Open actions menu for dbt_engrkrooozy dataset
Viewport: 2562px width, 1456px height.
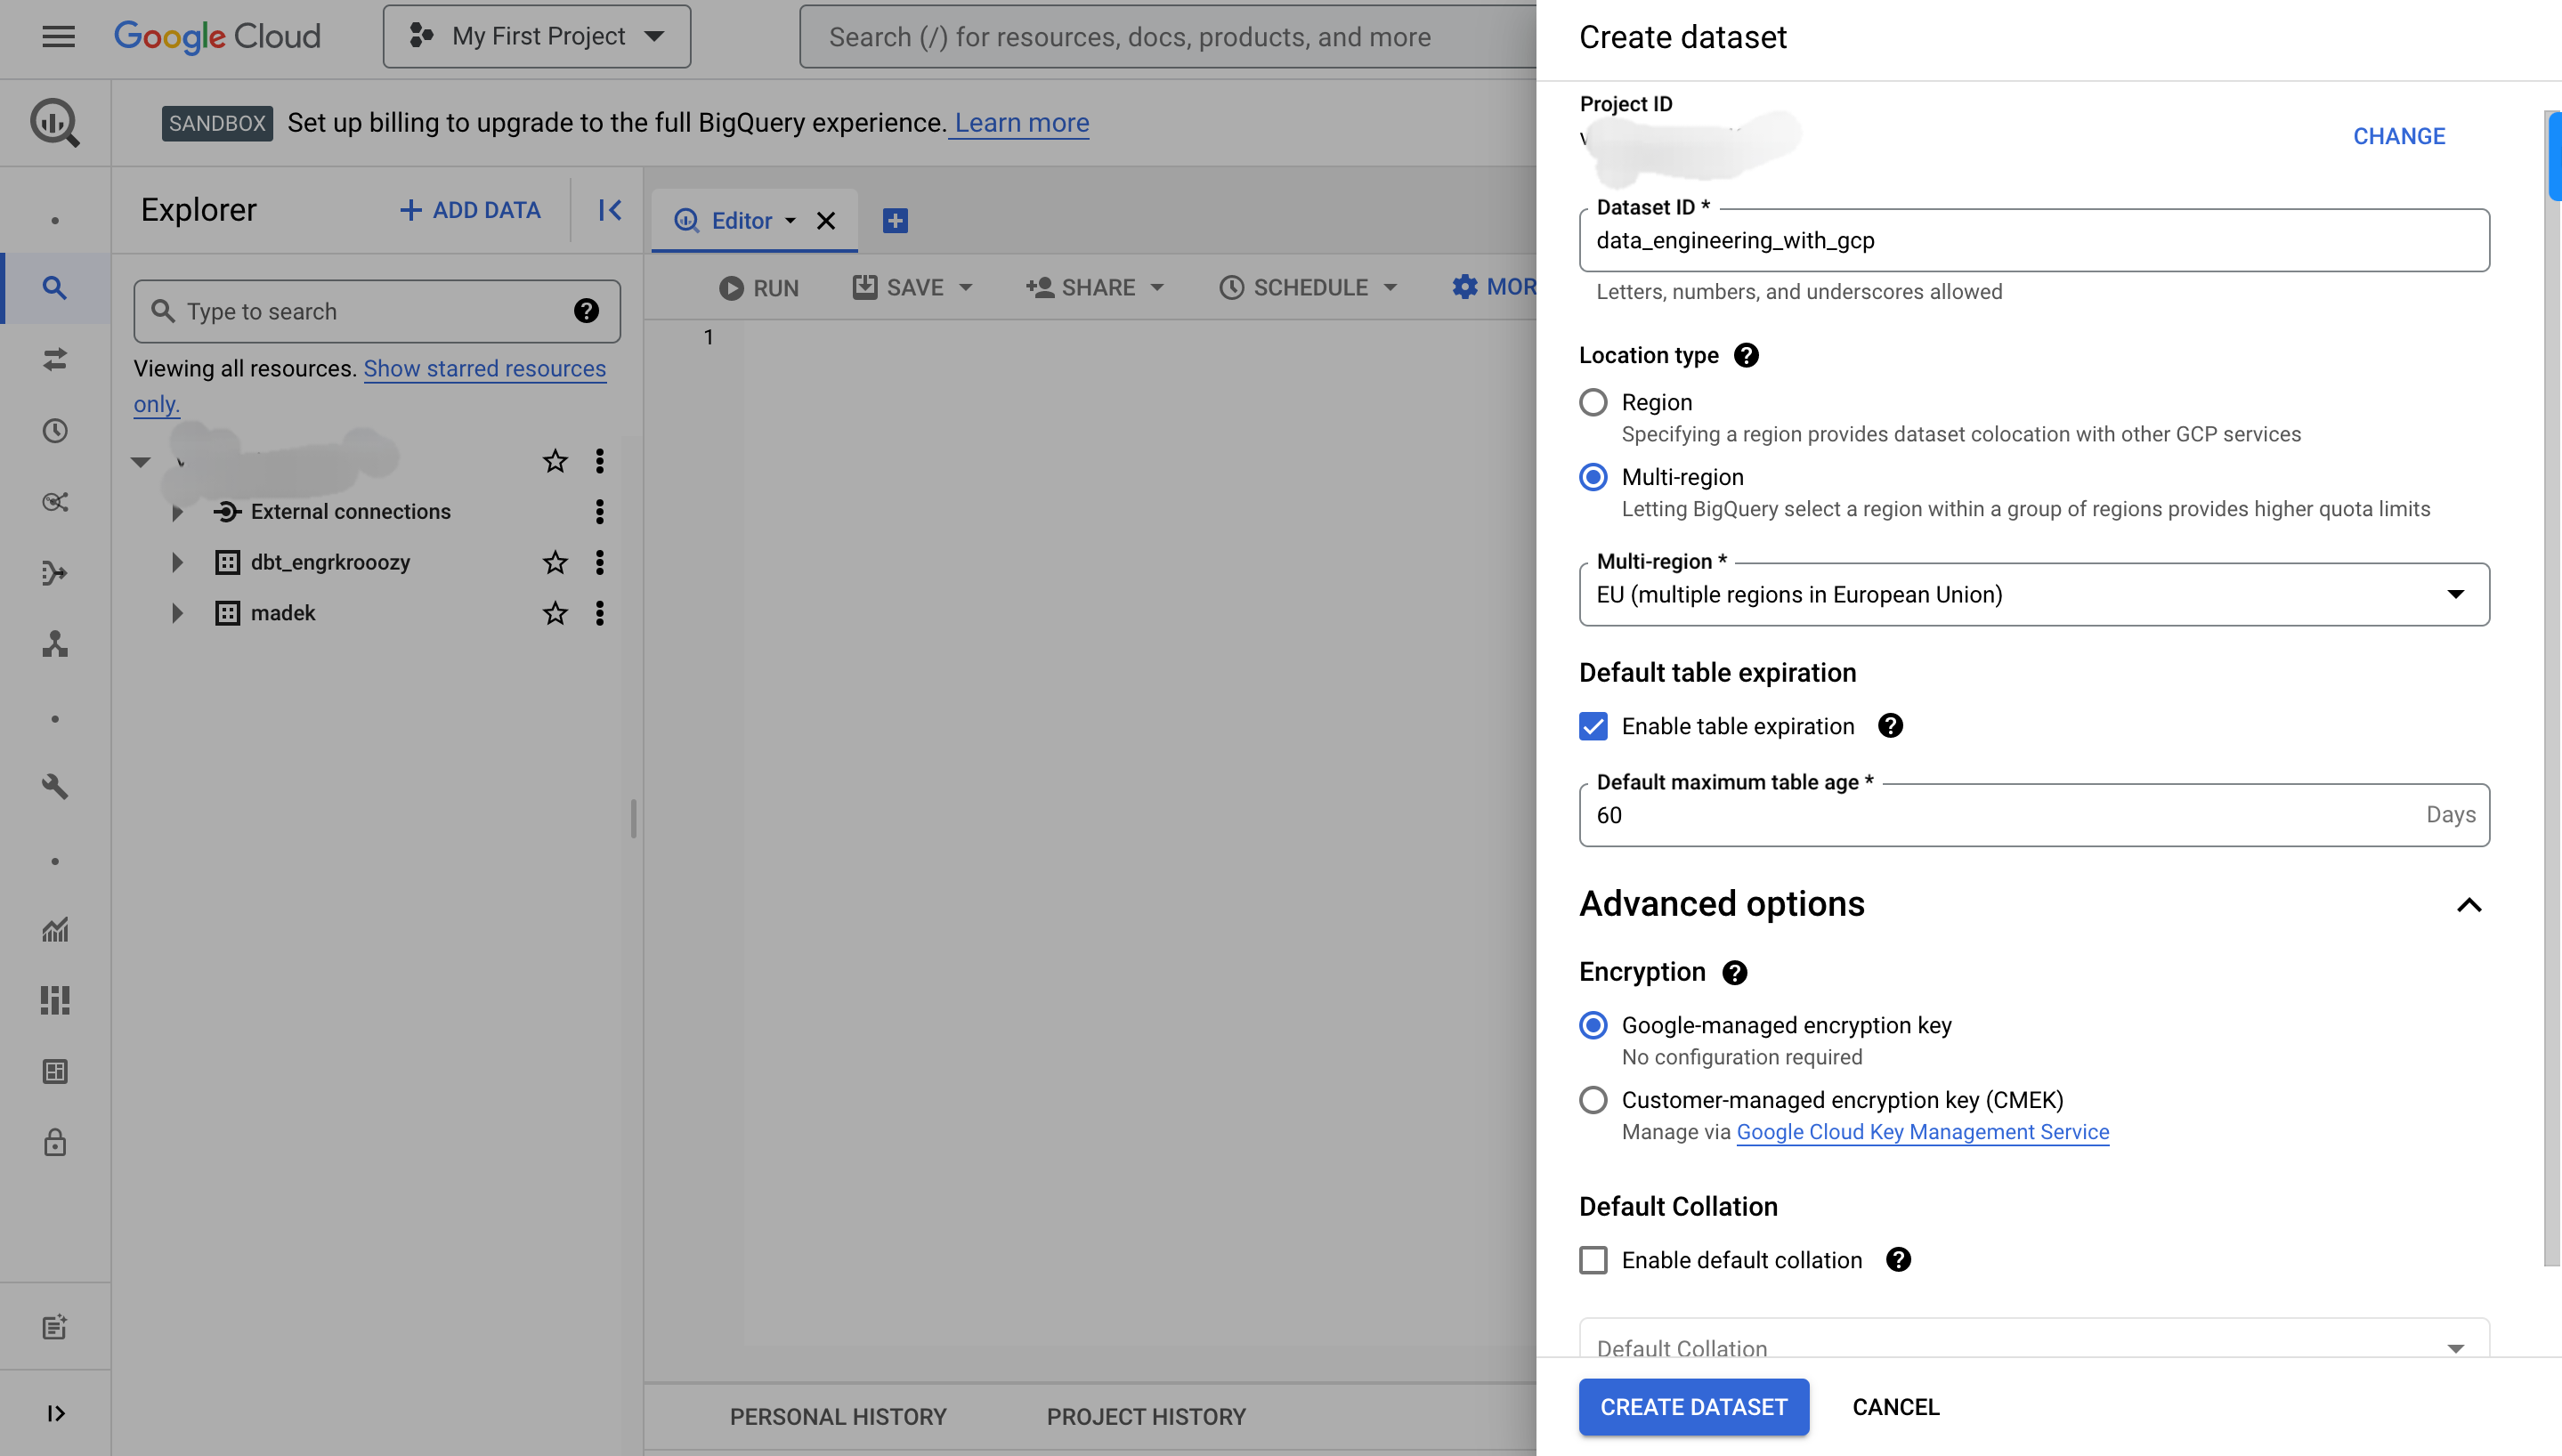(600, 562)
